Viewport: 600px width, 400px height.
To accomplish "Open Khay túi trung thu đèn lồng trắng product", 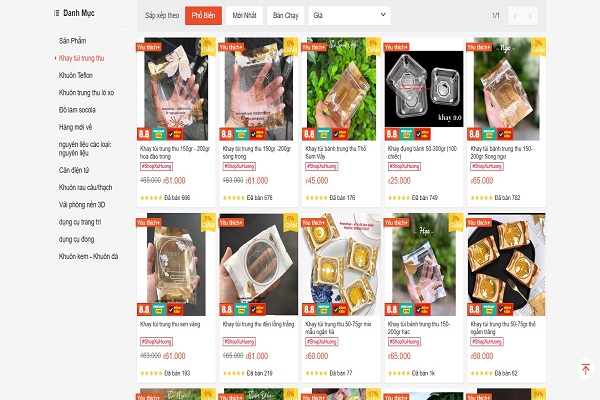I will [x=258, y=324].
